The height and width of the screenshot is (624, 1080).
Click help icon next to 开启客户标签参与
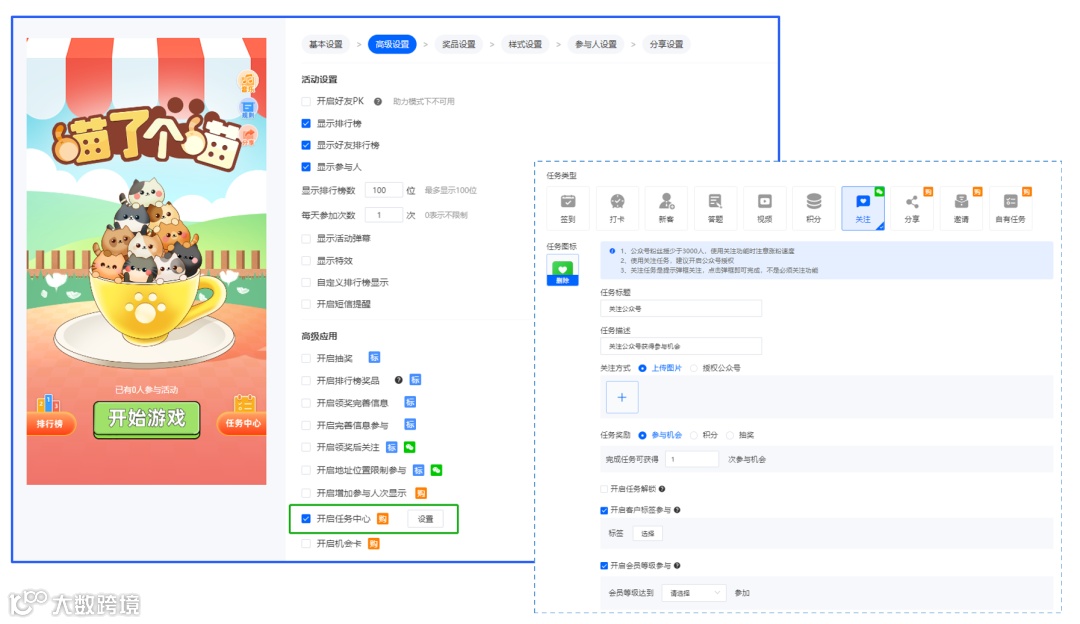[x=677, y=510]
